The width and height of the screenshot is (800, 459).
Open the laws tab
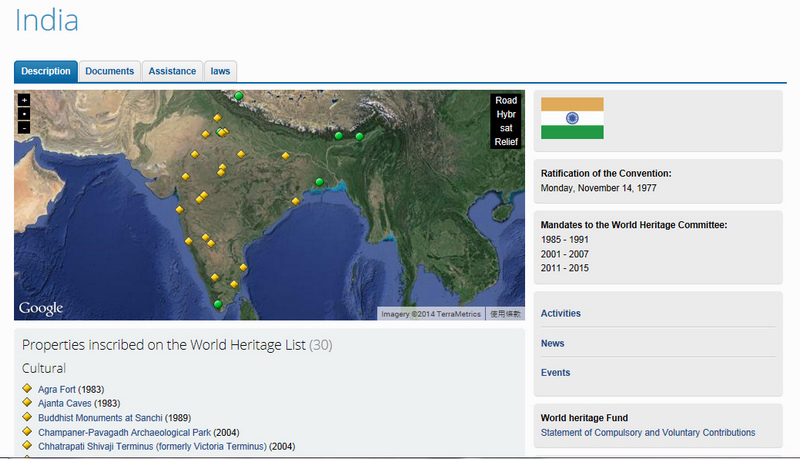tap(220, 71)
